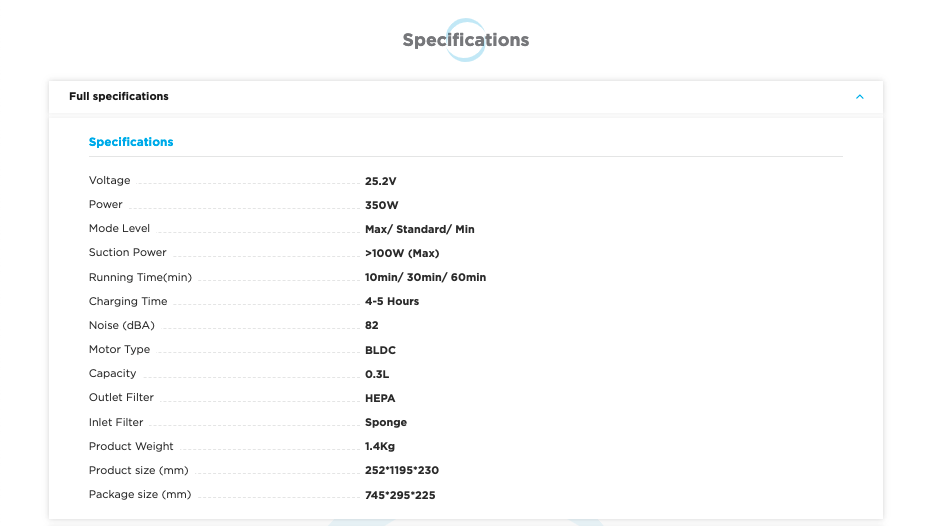Select the 10min/ 30min/ 60min value
This screenshot has height=526, width=931.
(425, 277)
